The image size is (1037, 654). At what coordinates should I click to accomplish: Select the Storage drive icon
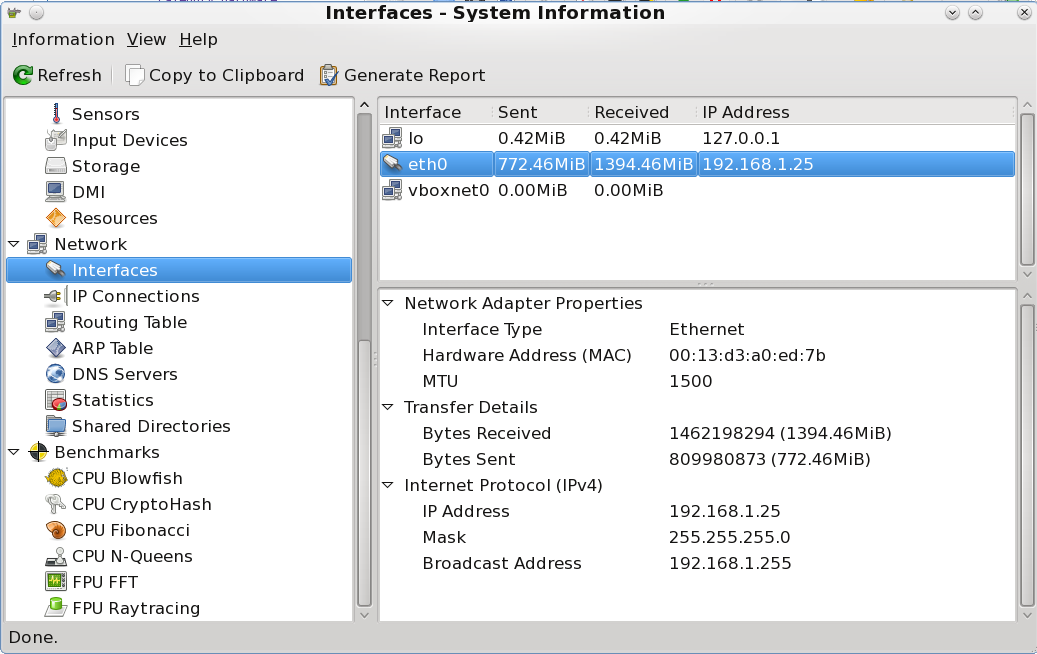click(56, 166)
